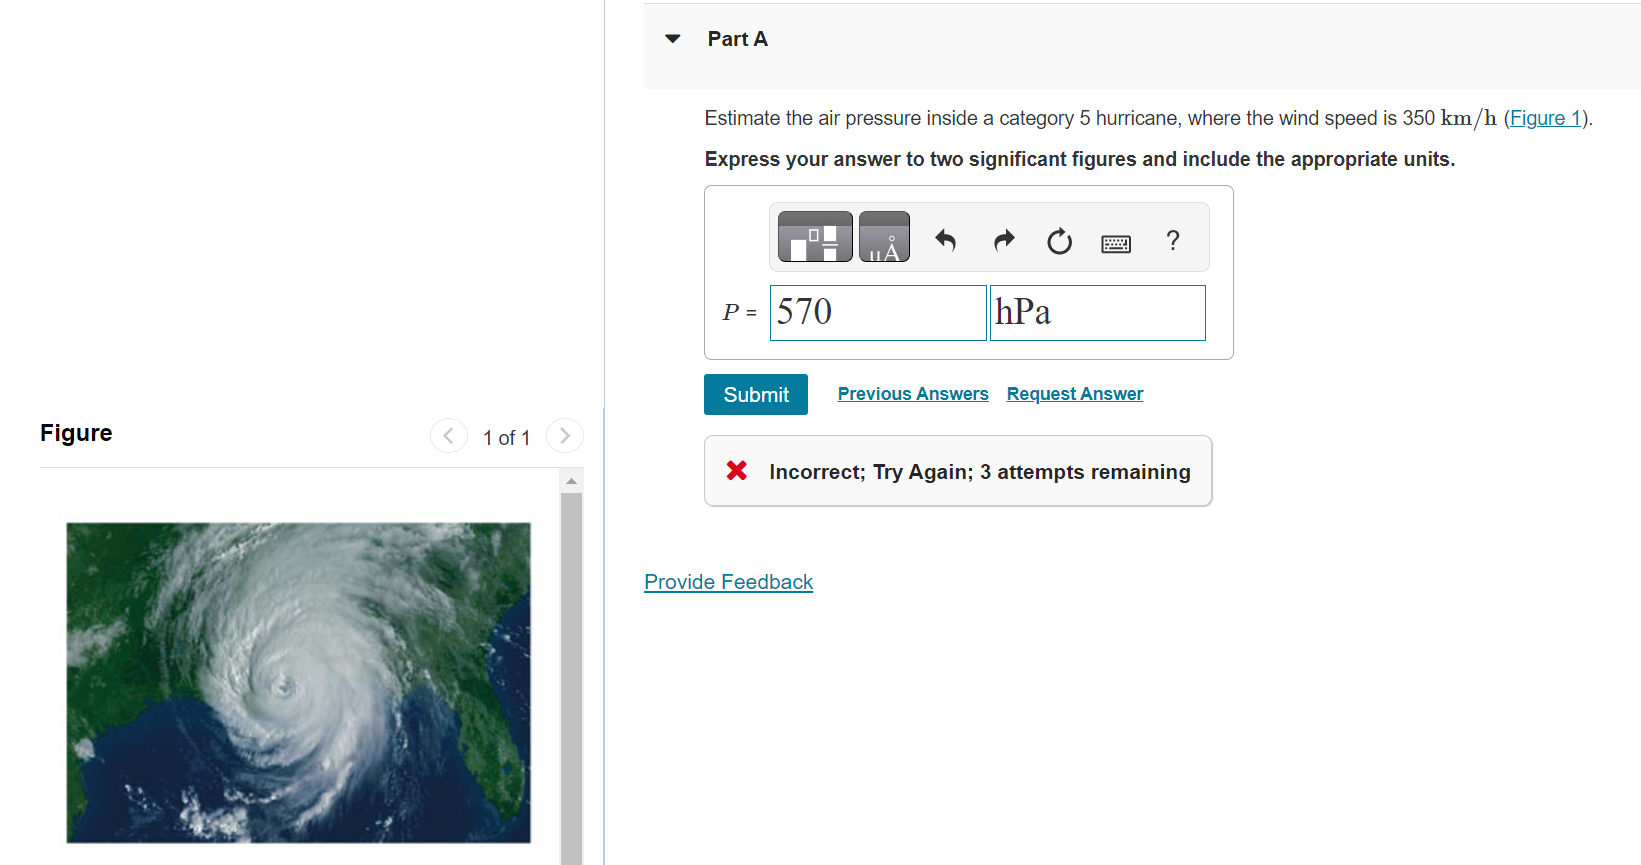
Task: Click Provide Feedback link
Action: [729, 582]
